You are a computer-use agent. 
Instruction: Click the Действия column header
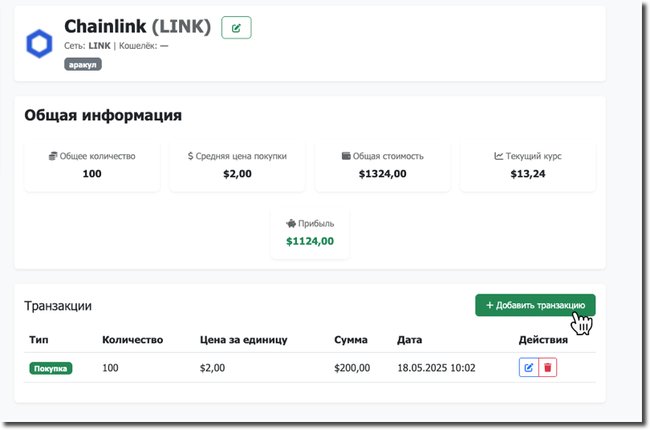[543, 340]
